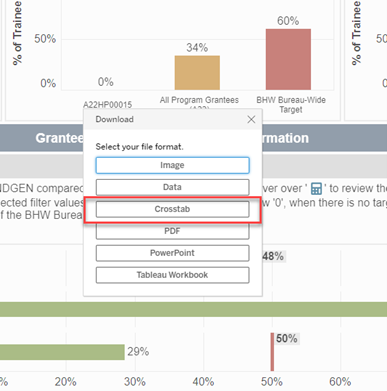Click the 0% label above A22HP00015
This screenshot has width=387, height=391.
(106, 82)
